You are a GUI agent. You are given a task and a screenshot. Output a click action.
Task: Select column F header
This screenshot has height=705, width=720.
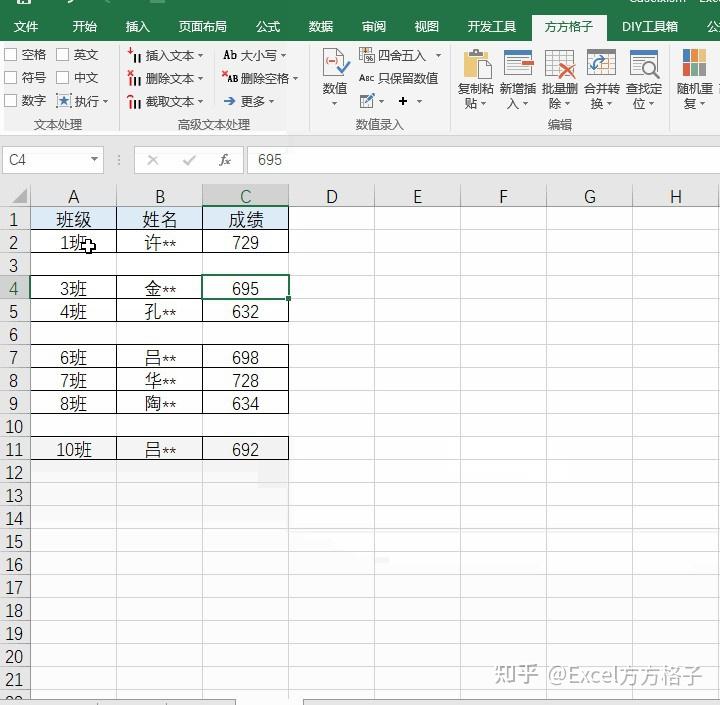click(504, 196)
